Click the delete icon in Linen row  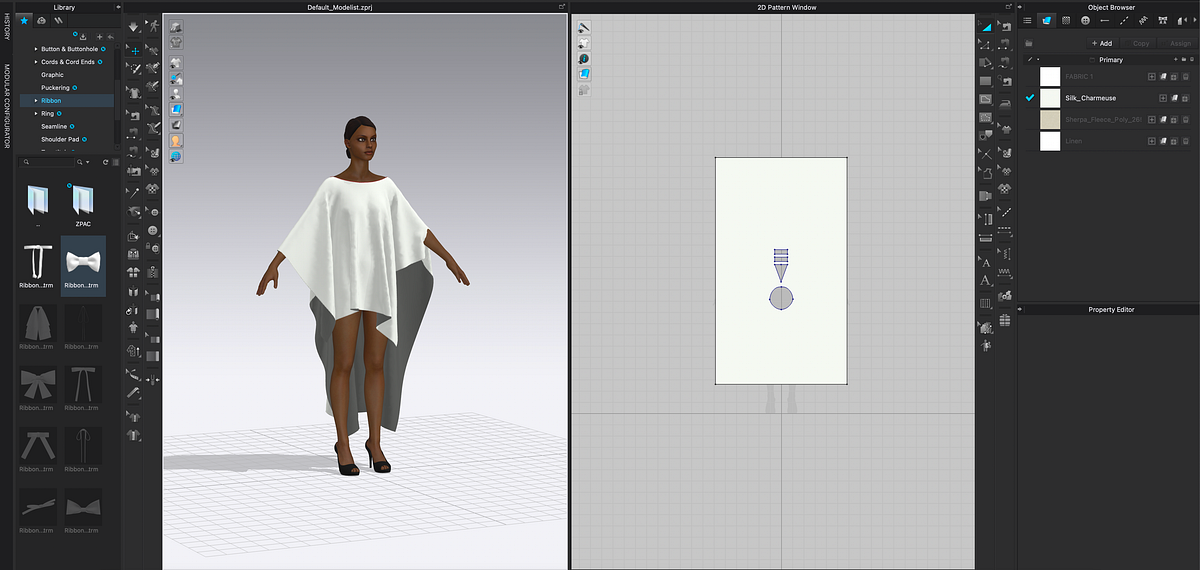tap(1185, 141)
